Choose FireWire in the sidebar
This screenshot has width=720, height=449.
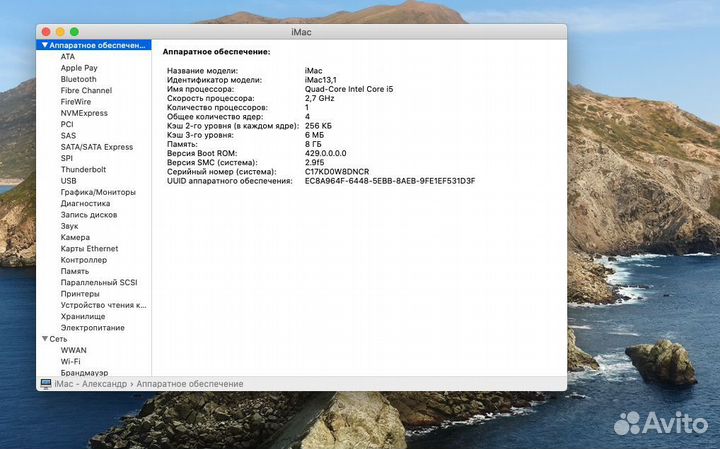[x=76, y=101]
